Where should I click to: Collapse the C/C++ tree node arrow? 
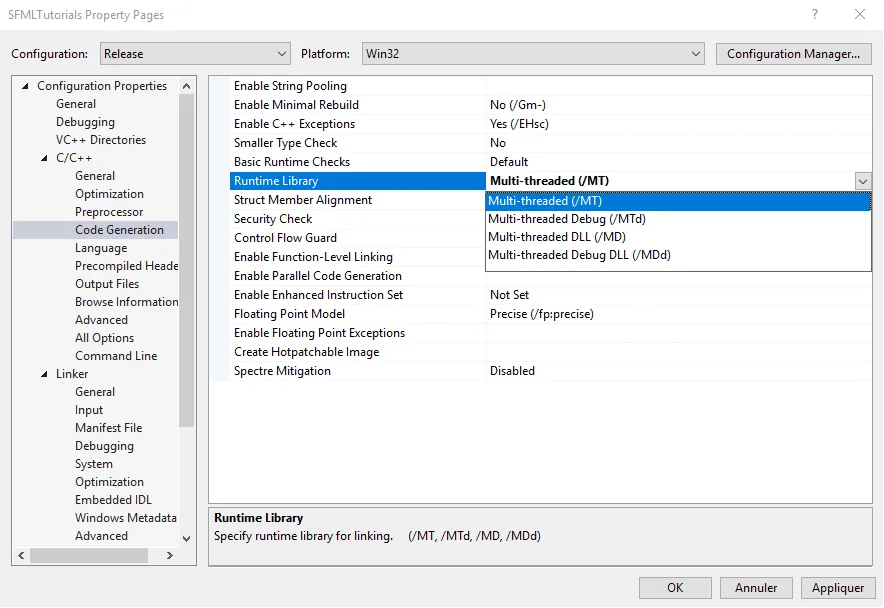[x=44, y=158]
